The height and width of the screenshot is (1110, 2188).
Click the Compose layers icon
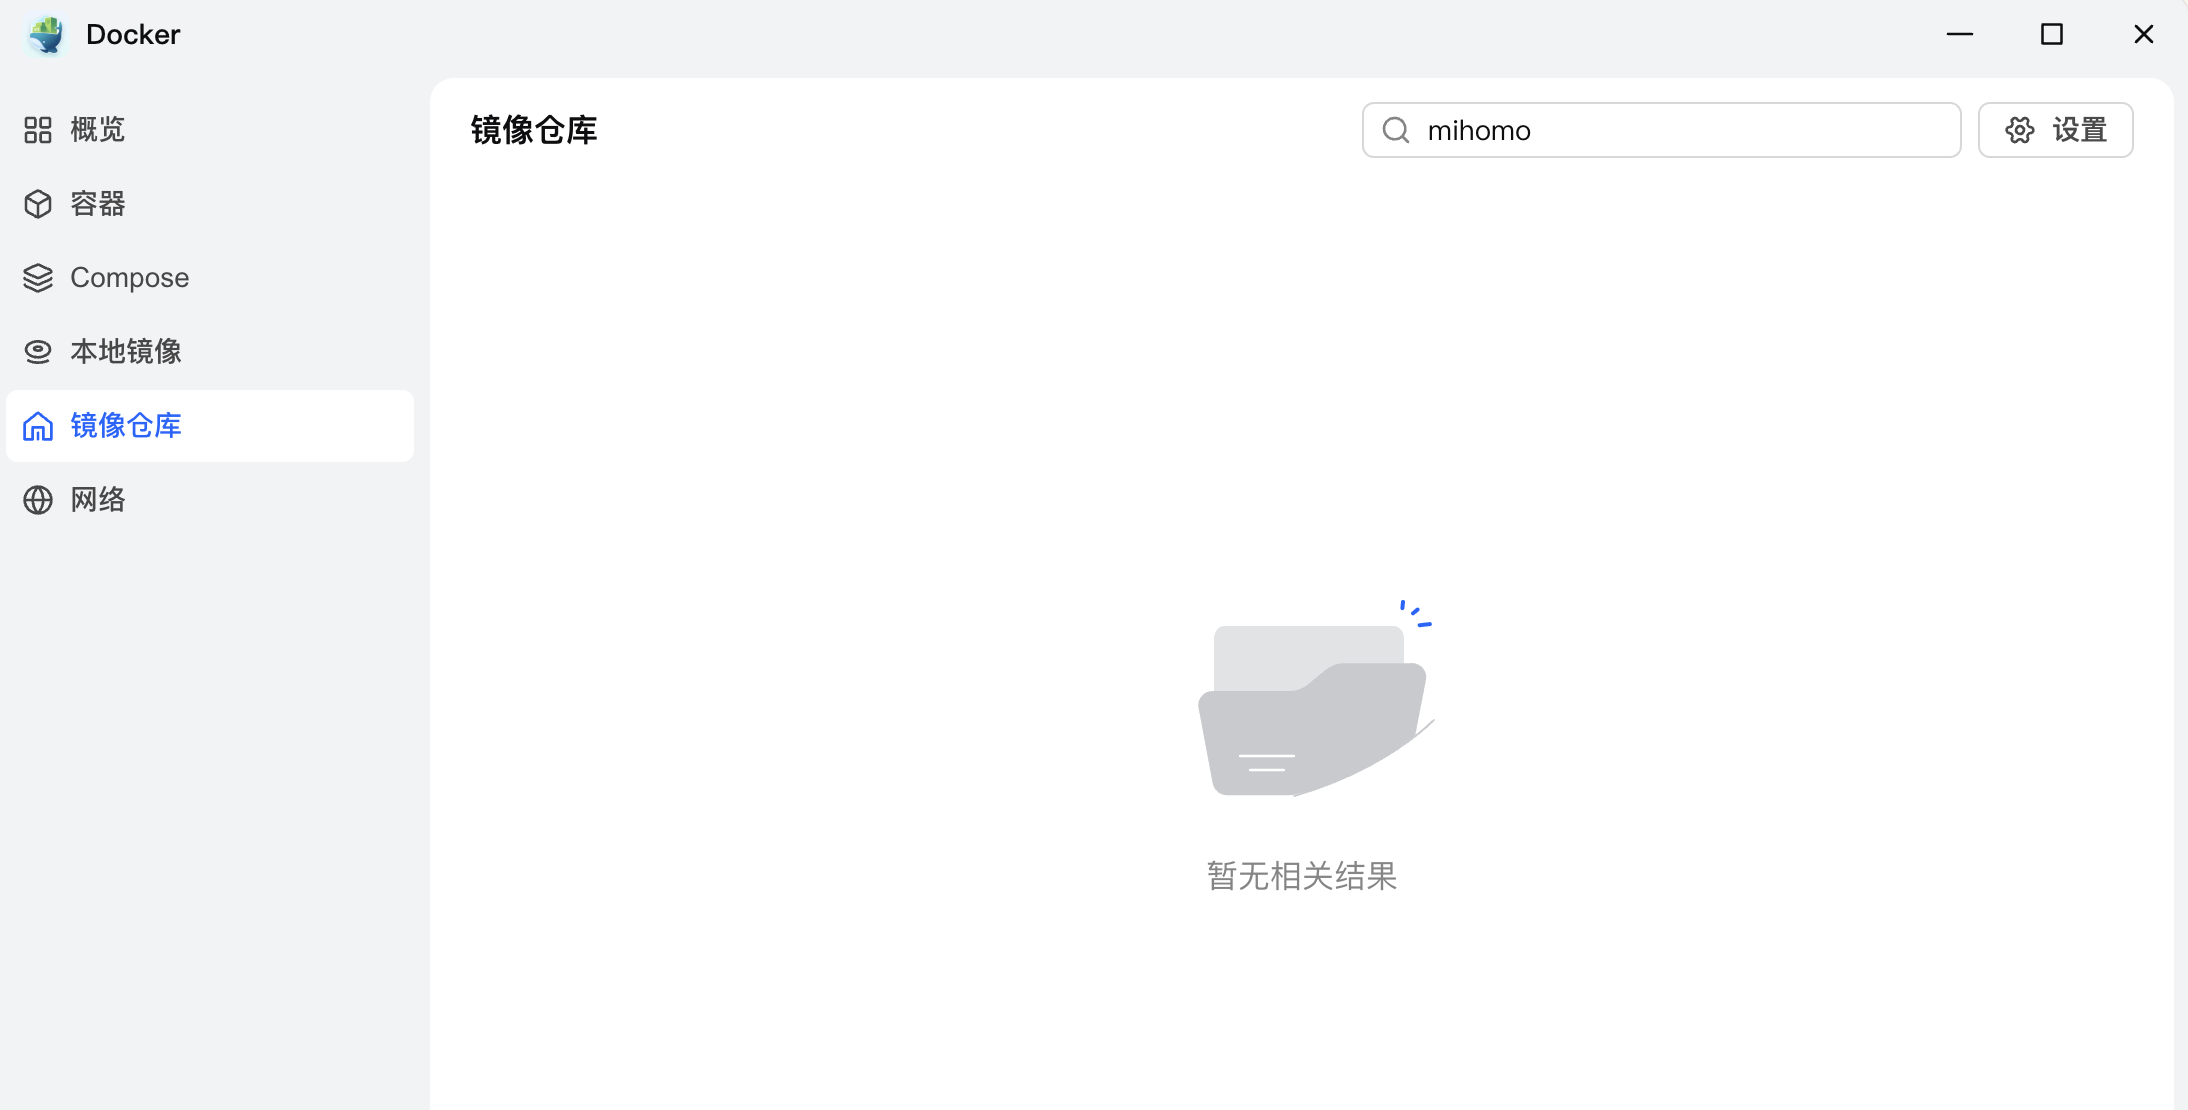[38, 278]
